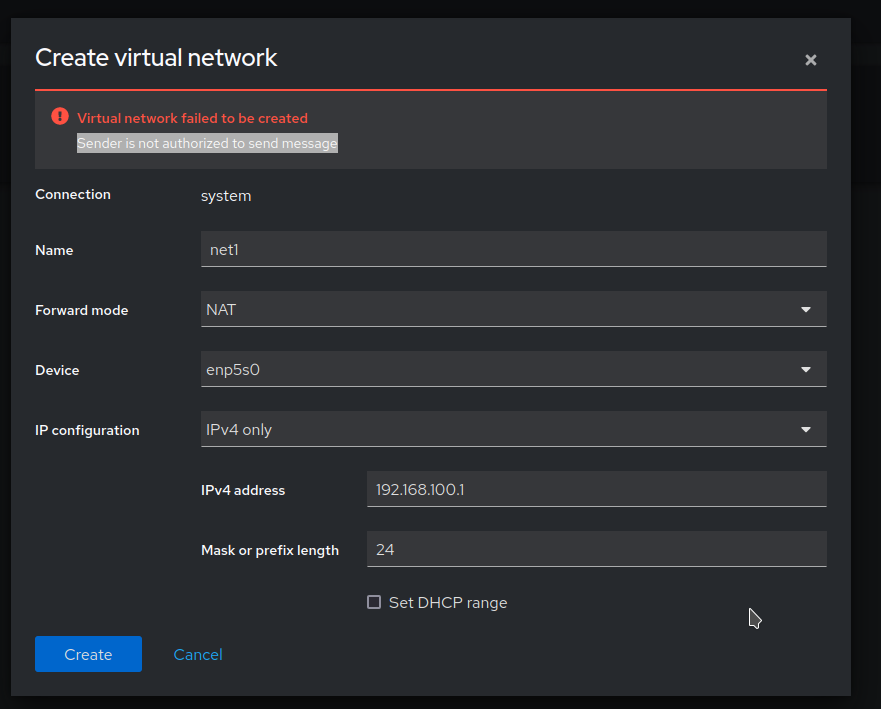Expand the Device selector showing enp5s0
This screenshot has width=881, height=709.
click(513, 369)
